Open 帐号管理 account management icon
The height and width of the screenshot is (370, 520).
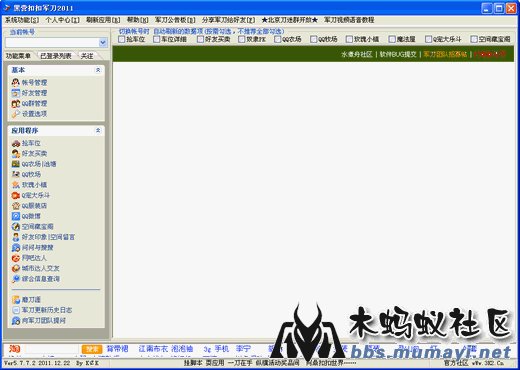point(16,82)
